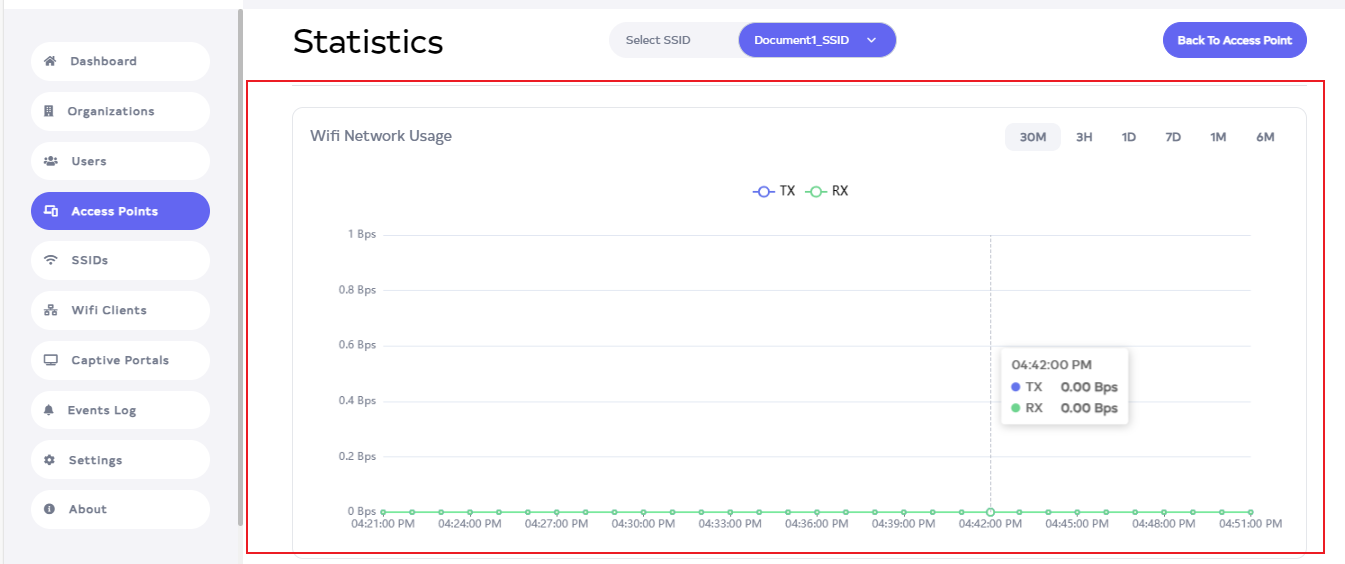Viewport: 1345px width, 564px height.
Task: Select the 30M time range
Action: tap(1032, 137)
